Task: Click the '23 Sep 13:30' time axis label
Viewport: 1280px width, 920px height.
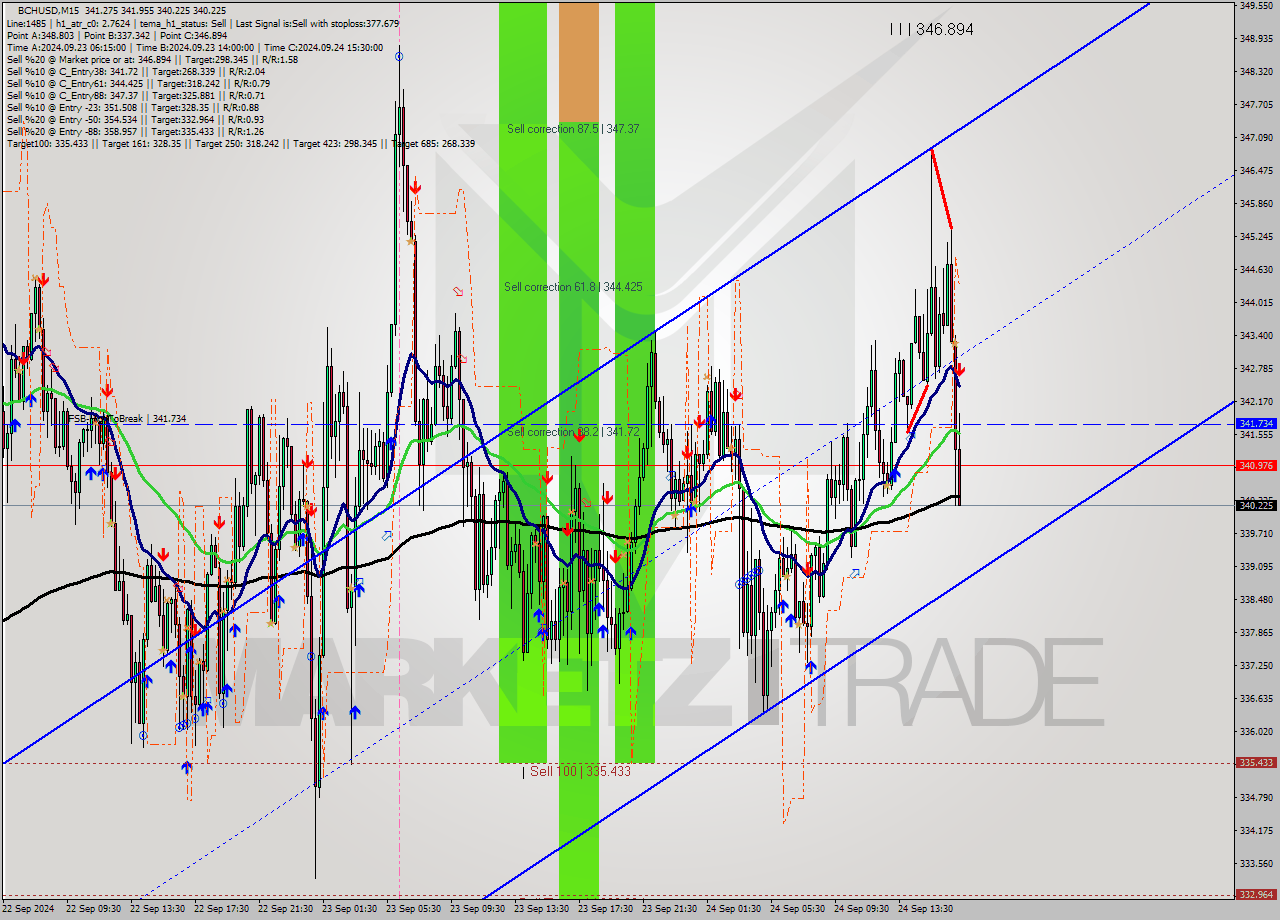Action: 541,909
